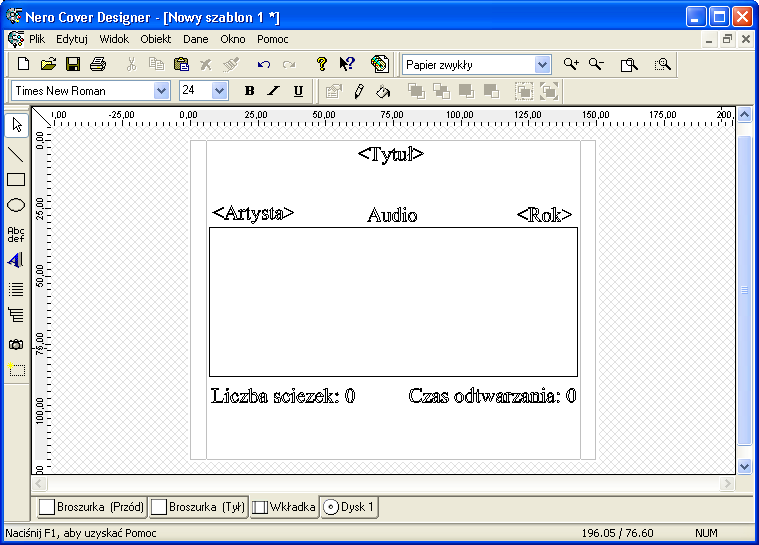Switch to Dysk 1 tab
Viewport: 759px width, 545px height.
[349, 507]
